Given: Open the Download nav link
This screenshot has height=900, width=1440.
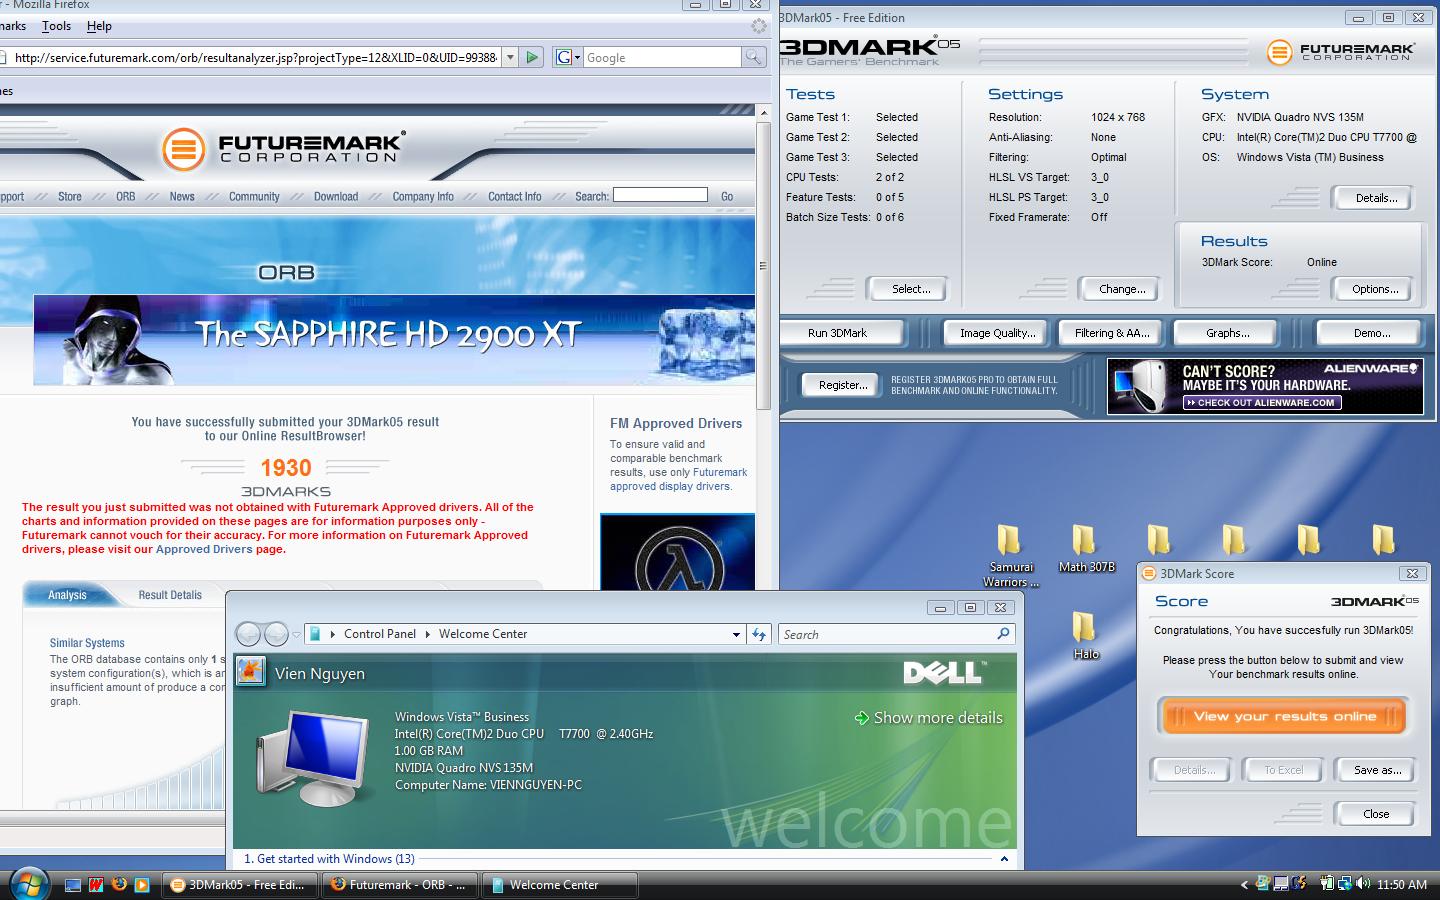Looking at the screenshot, I should (x=336, y=196).
